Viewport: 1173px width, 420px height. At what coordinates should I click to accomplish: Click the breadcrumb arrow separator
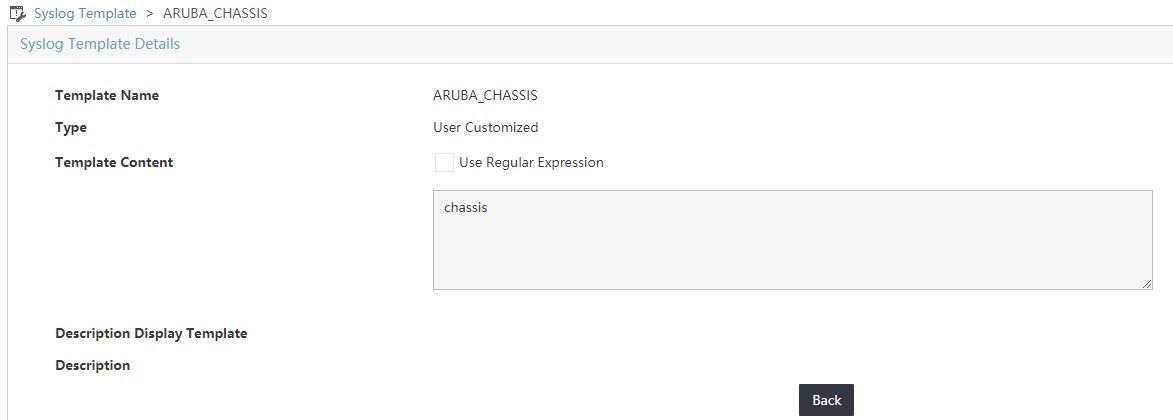[x=149, y=14]
